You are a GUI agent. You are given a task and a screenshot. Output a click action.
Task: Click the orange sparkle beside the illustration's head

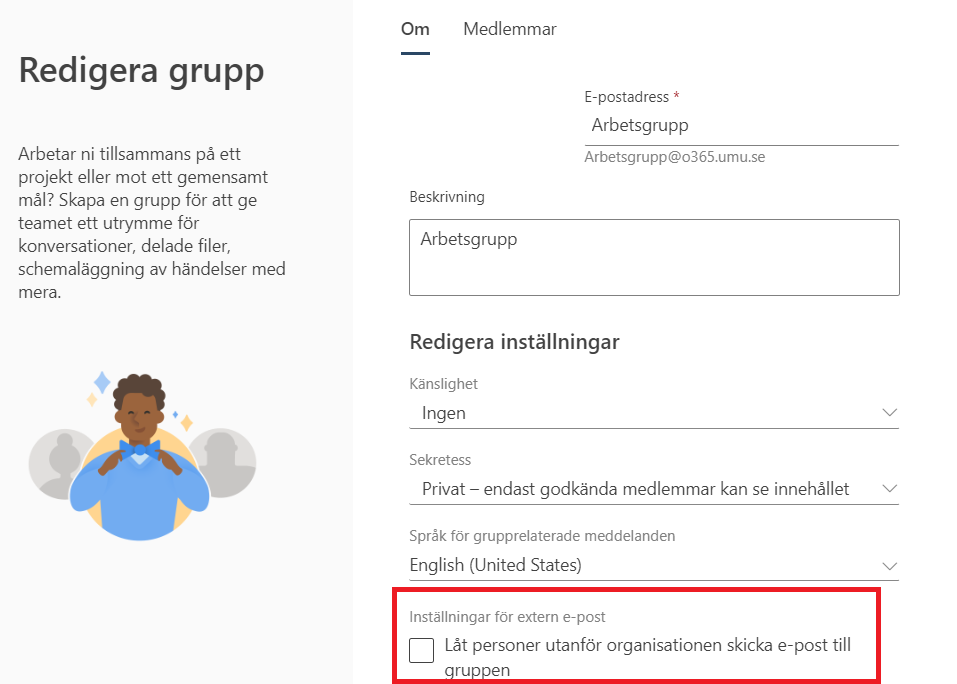tap(187, 422)
